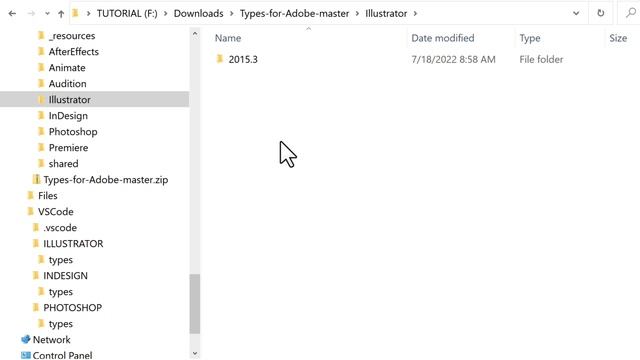This screenshot has width=640, height=360.
Task: Click the Photoshop folder icon in tree
Action: (41, 131)
